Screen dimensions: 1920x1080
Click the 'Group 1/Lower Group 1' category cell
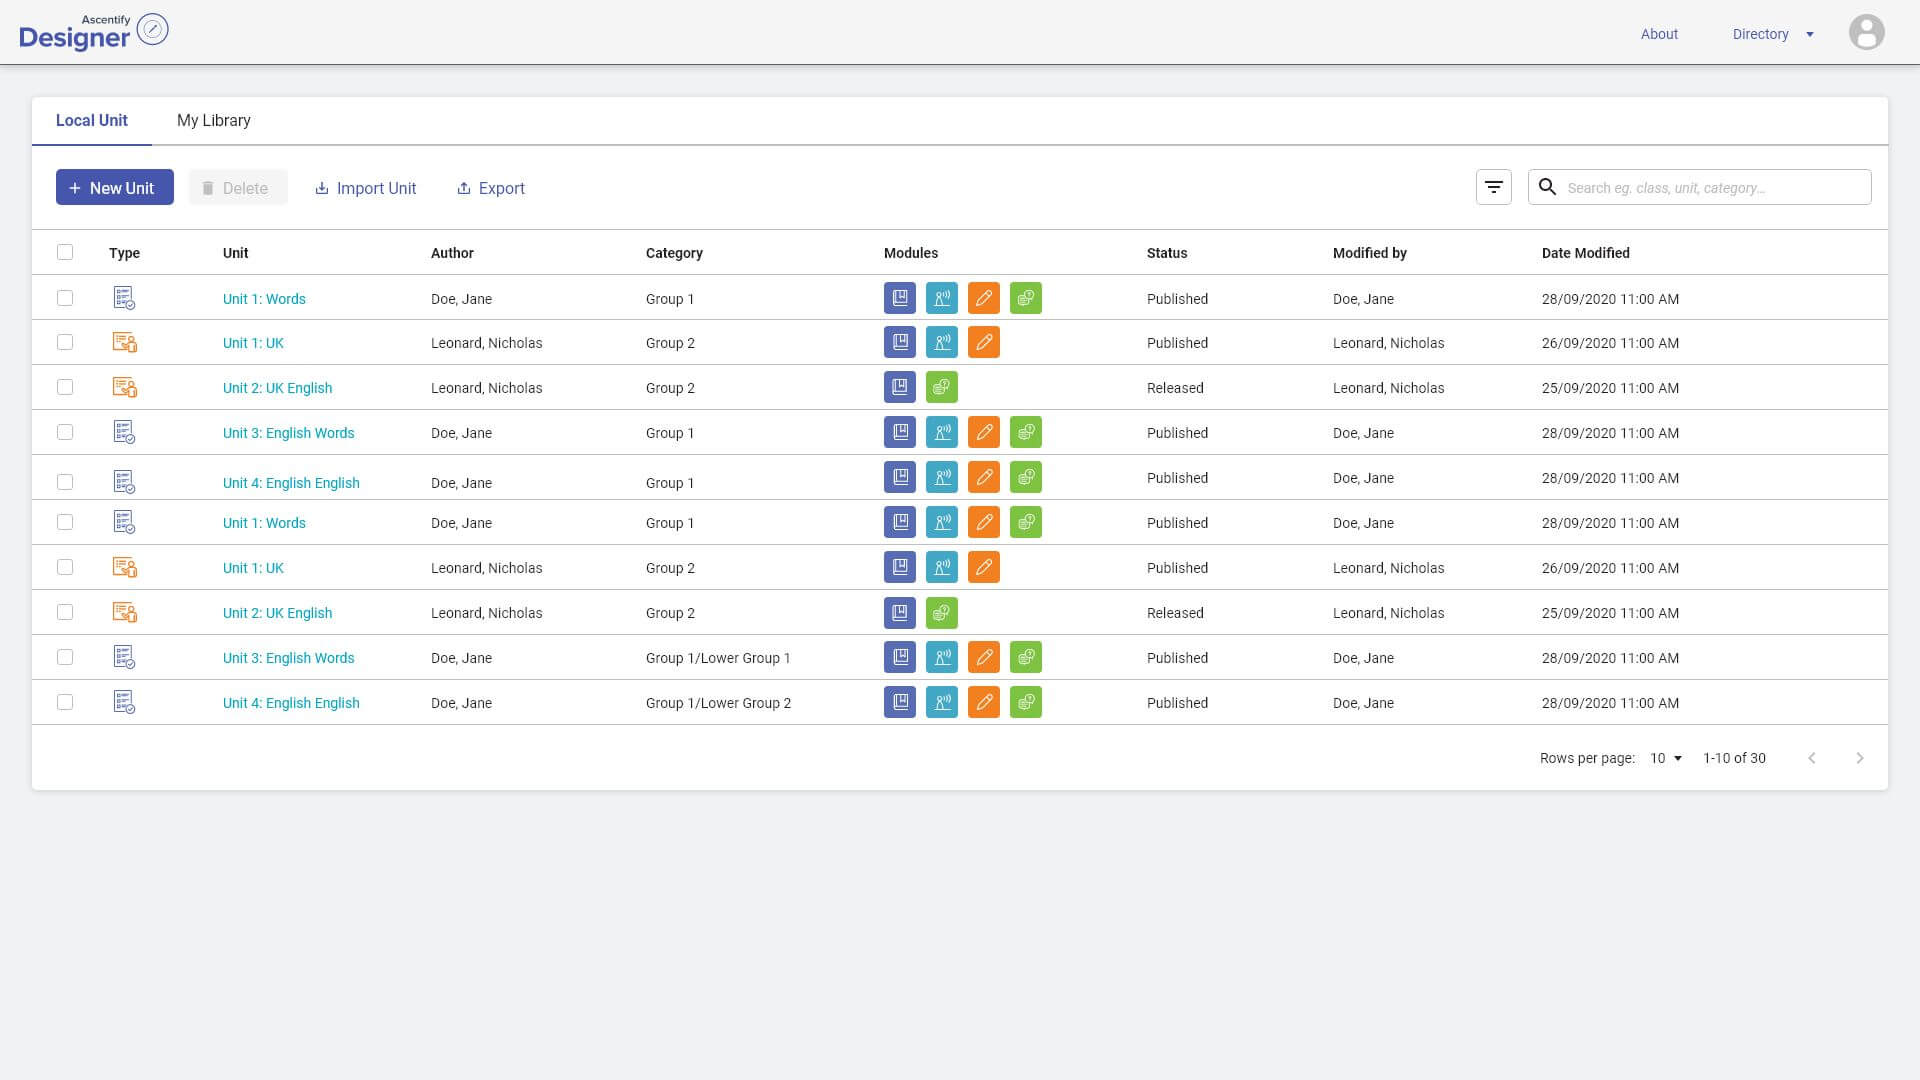tap(718, 658)
